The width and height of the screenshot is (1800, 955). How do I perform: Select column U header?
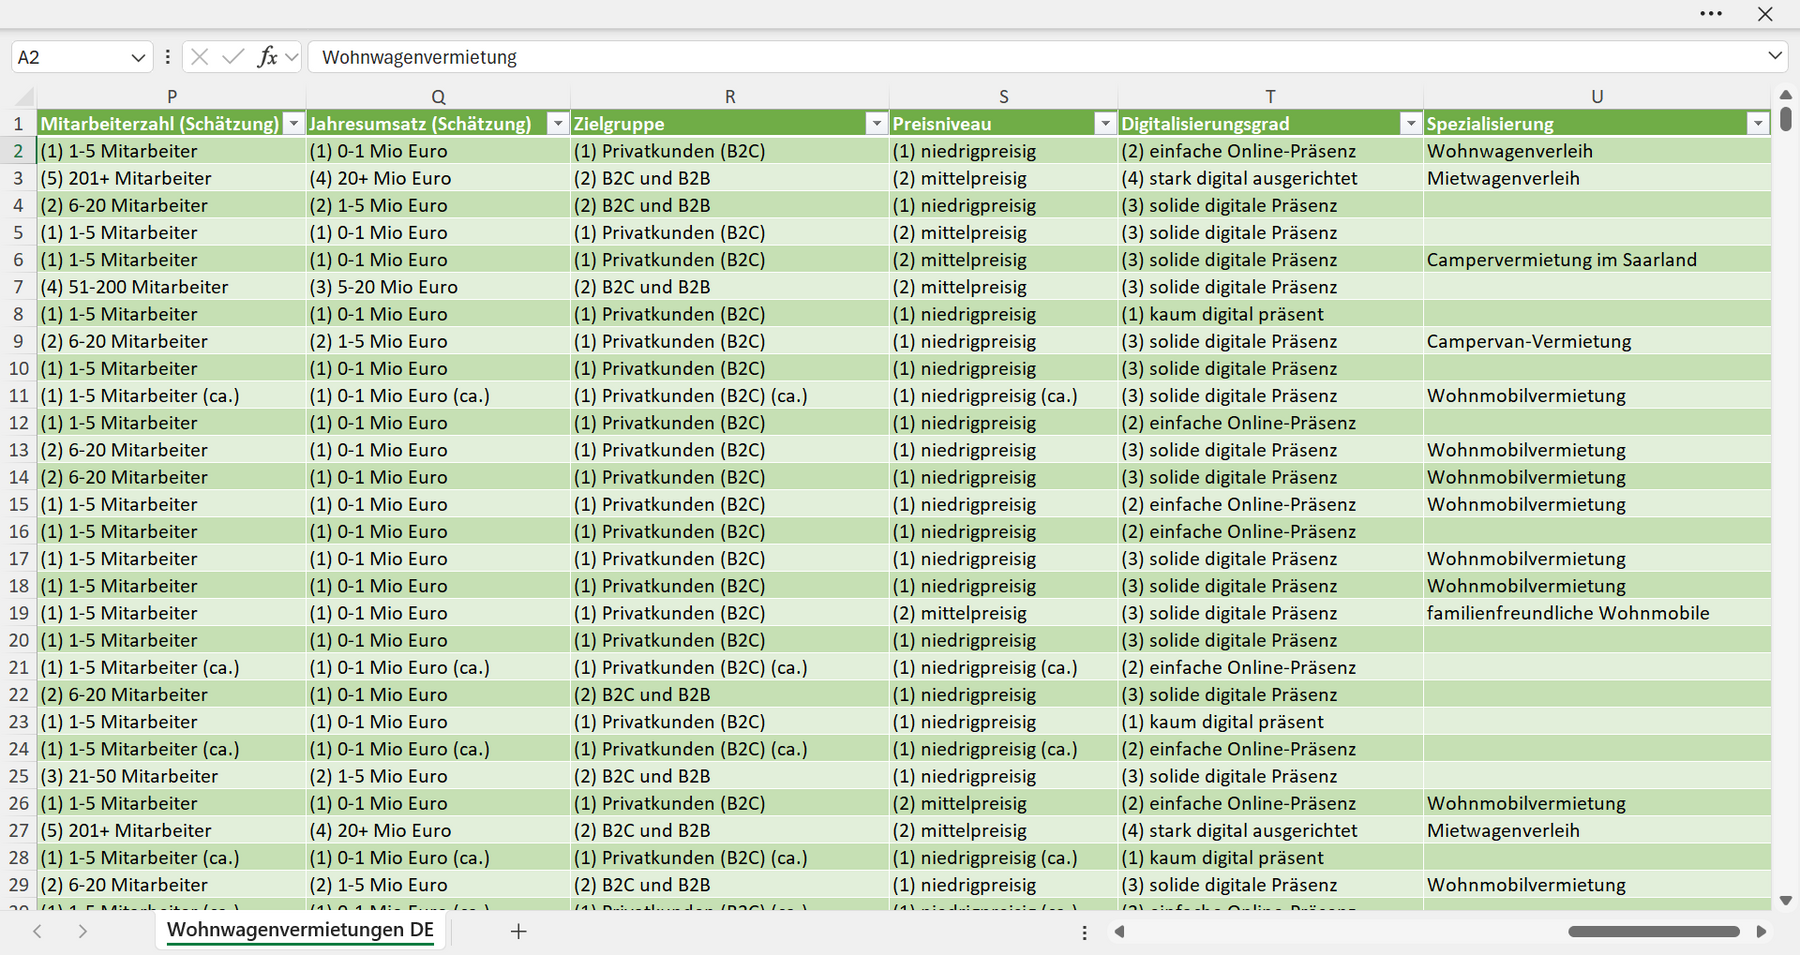(1597, 97)
